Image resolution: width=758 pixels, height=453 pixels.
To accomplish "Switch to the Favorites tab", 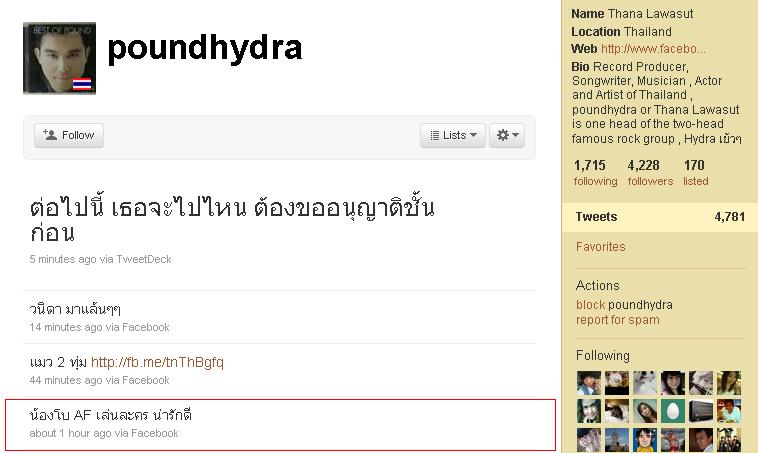I will point(600,247).
